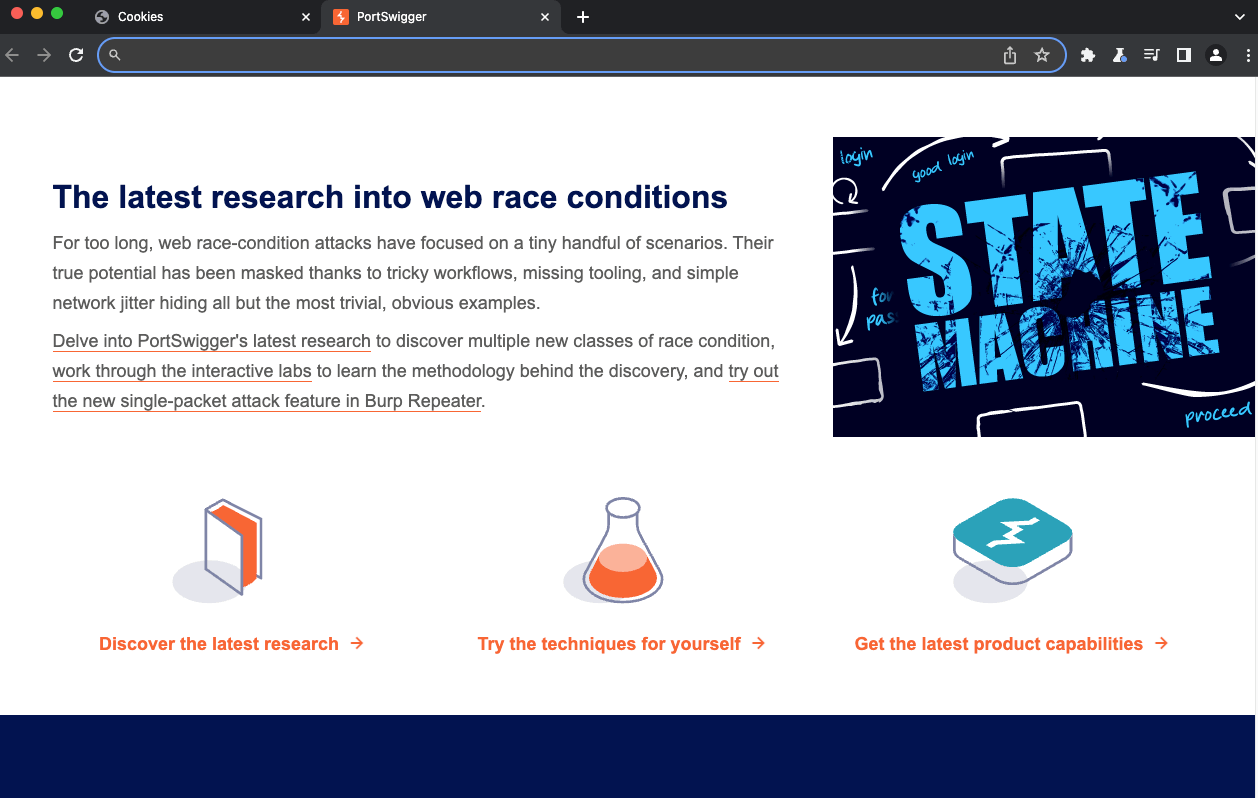The image size is (1258, 798).
Task: Click the orange lab flask icon
Action: coord(614,550)
